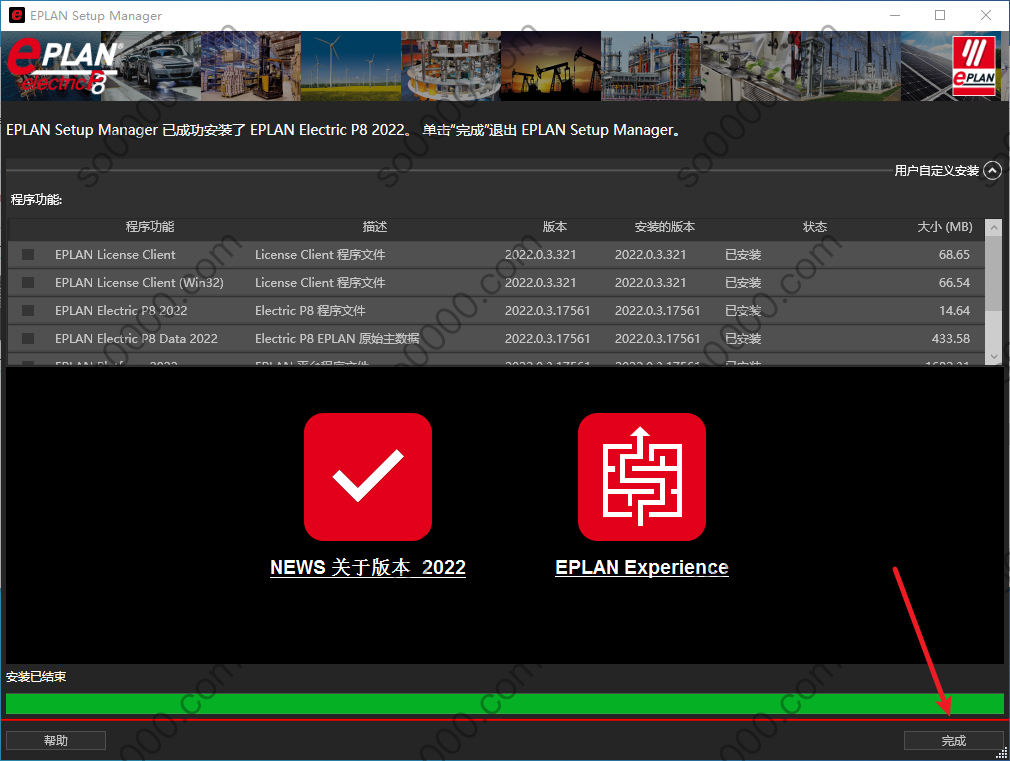
Task: Click the 用户自定义安装 label
Action: [937, 171]
